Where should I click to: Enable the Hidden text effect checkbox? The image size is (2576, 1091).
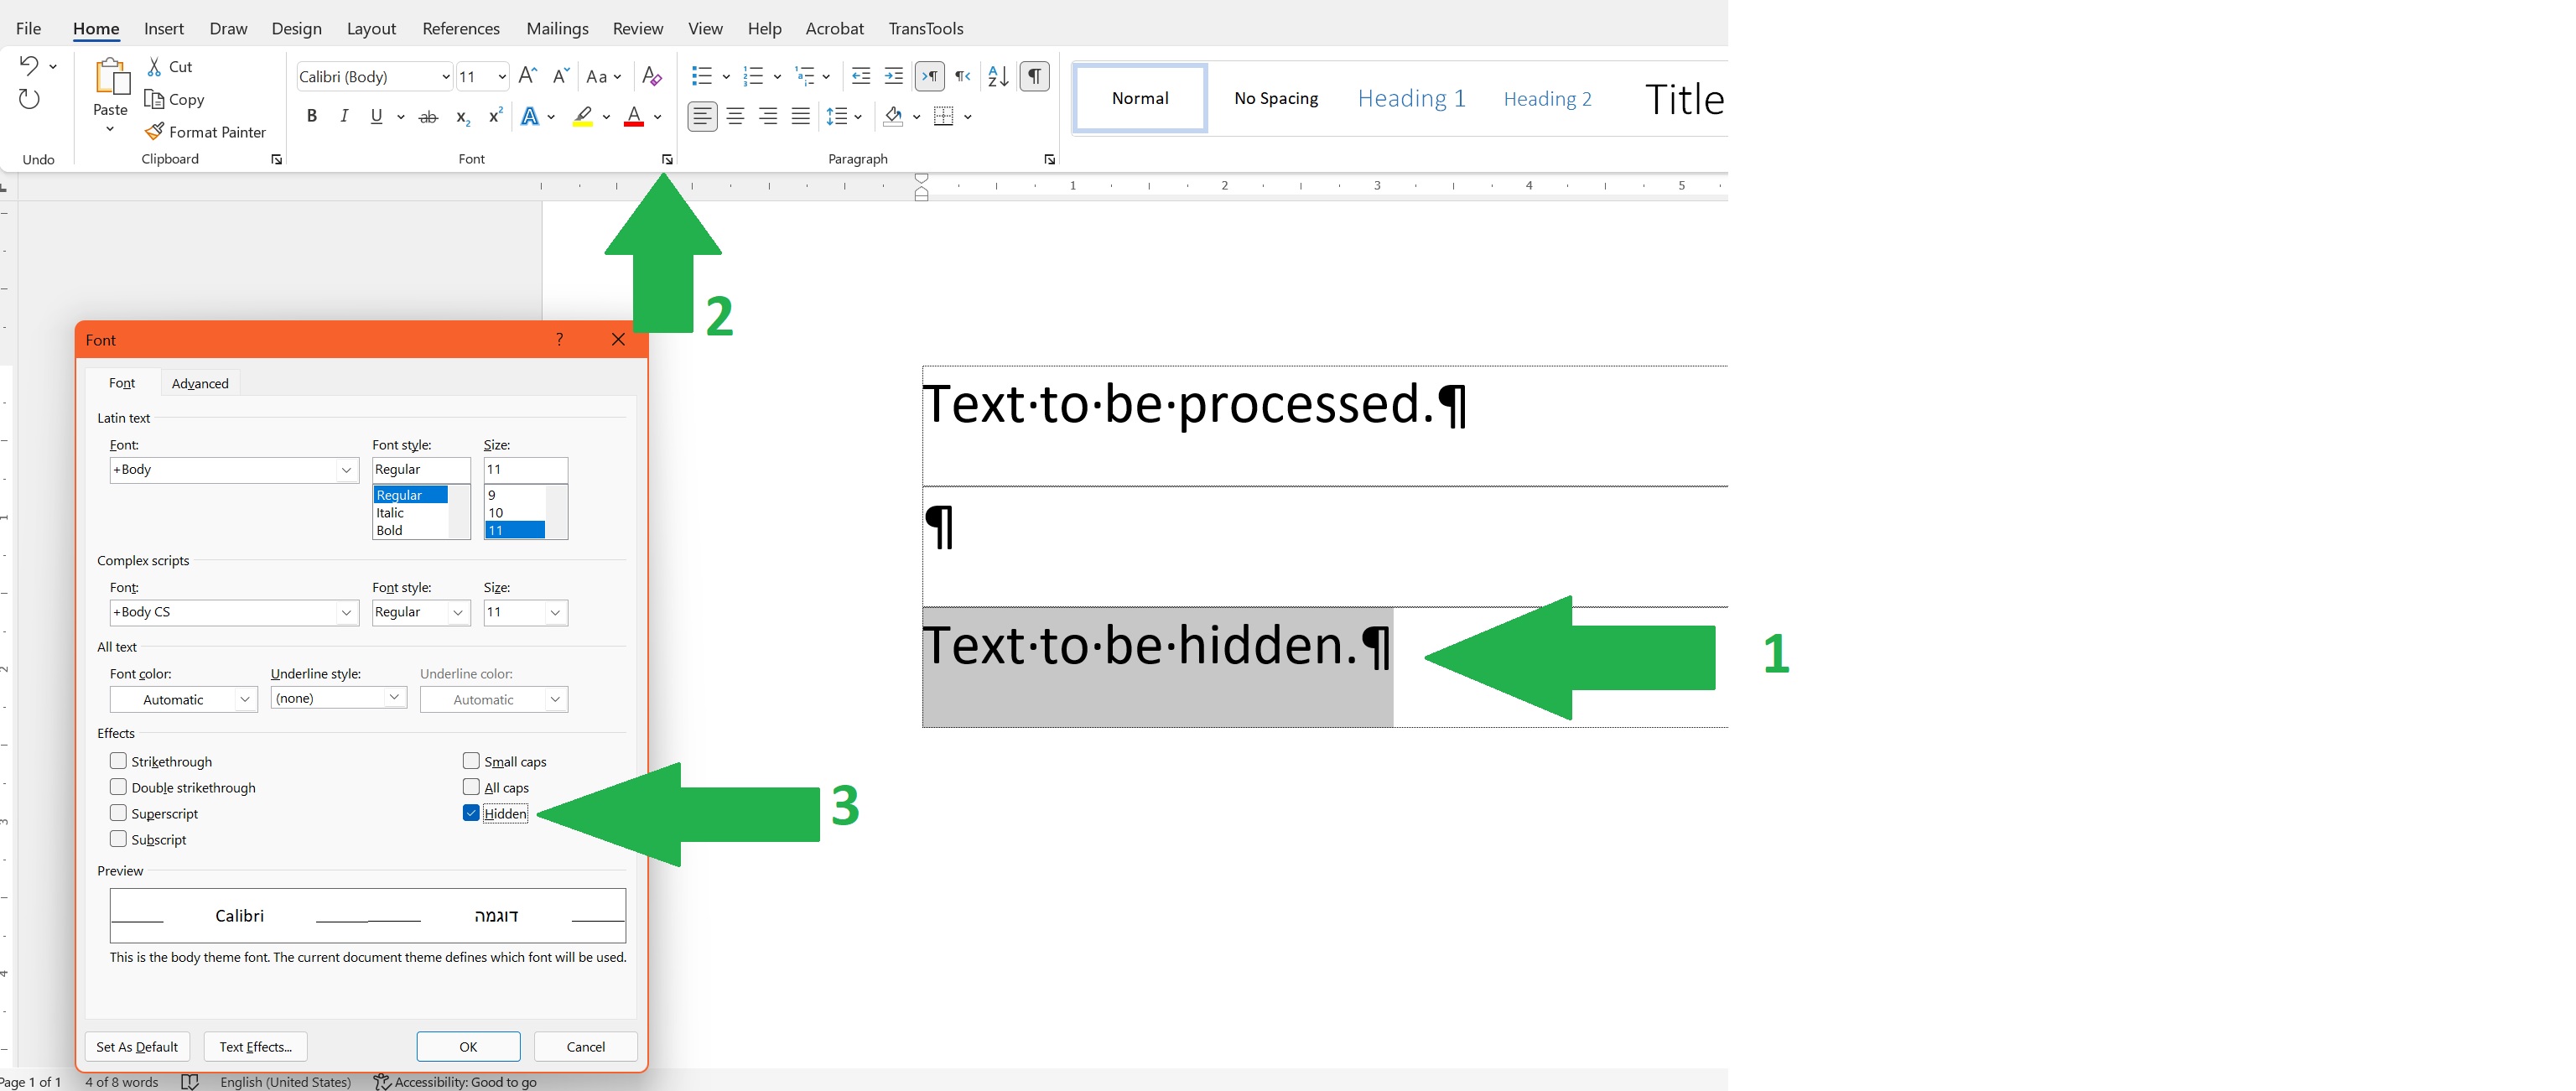click(468, 812)
